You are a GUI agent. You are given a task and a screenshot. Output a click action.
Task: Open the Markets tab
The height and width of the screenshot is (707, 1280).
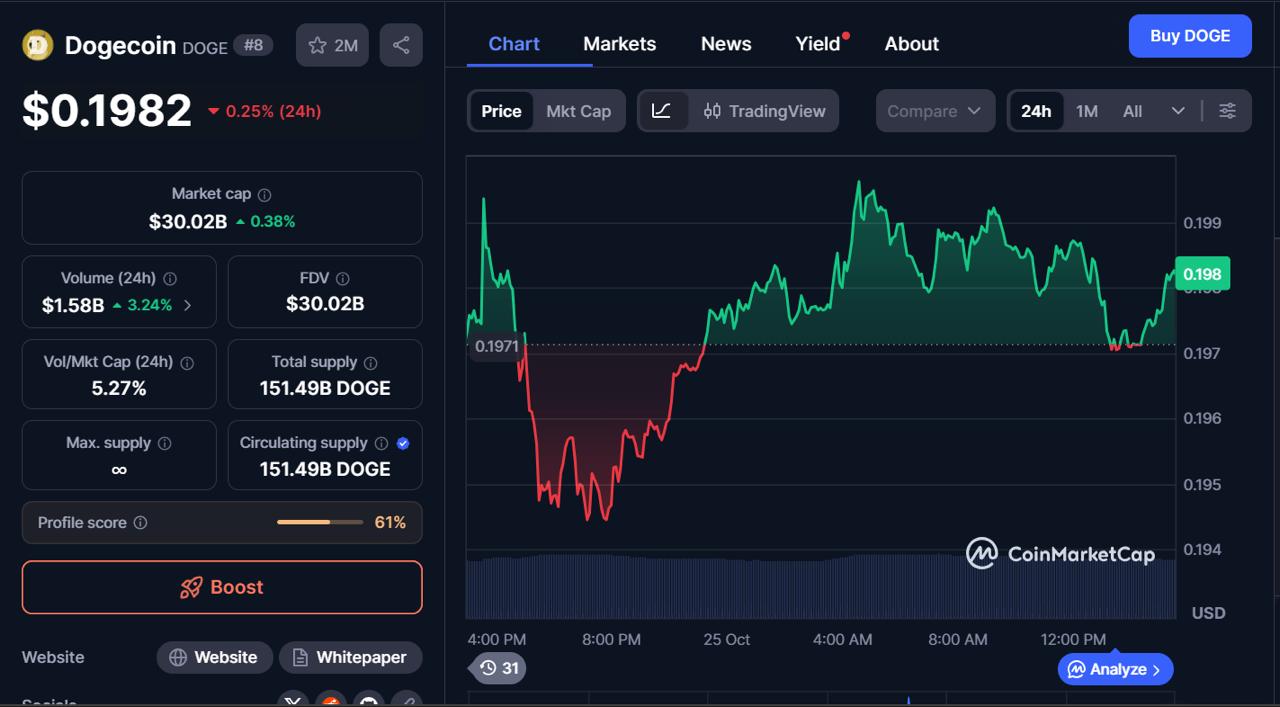point(619,44)
